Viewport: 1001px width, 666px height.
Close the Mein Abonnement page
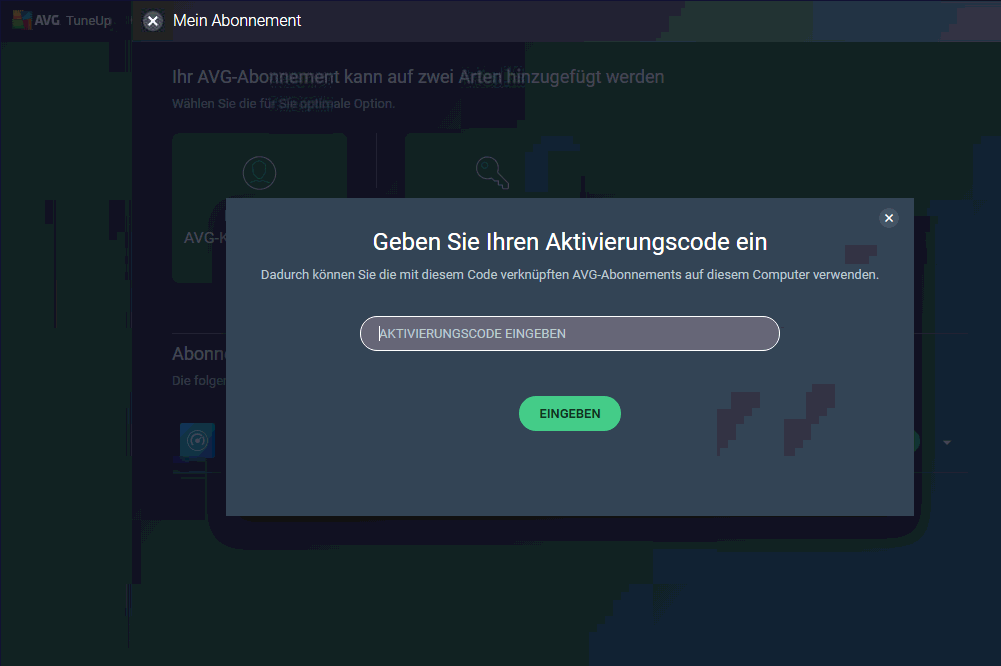click(x=153, y=21)
